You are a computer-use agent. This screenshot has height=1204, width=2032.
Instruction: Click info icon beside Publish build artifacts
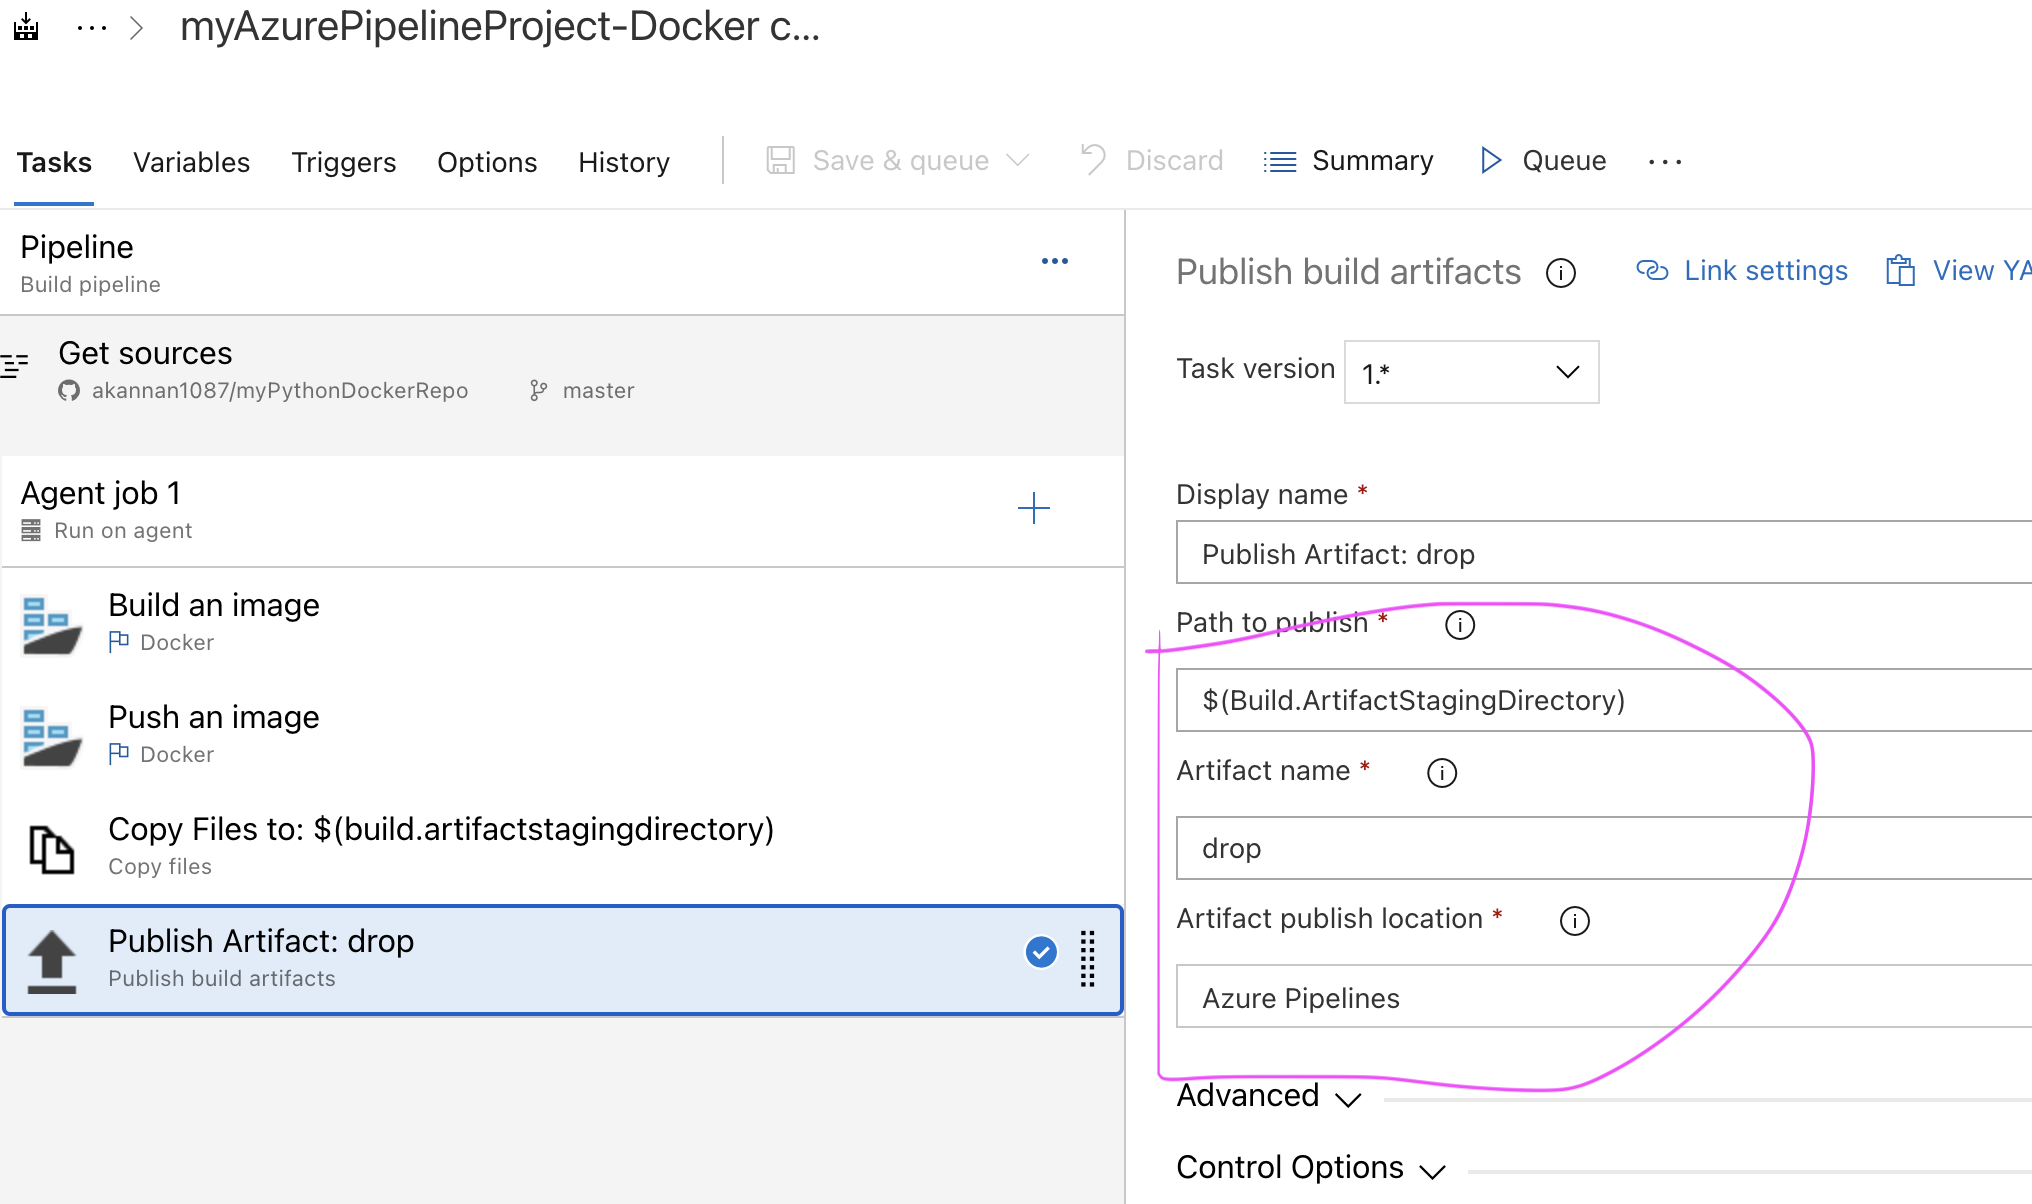coord(1560,273)
